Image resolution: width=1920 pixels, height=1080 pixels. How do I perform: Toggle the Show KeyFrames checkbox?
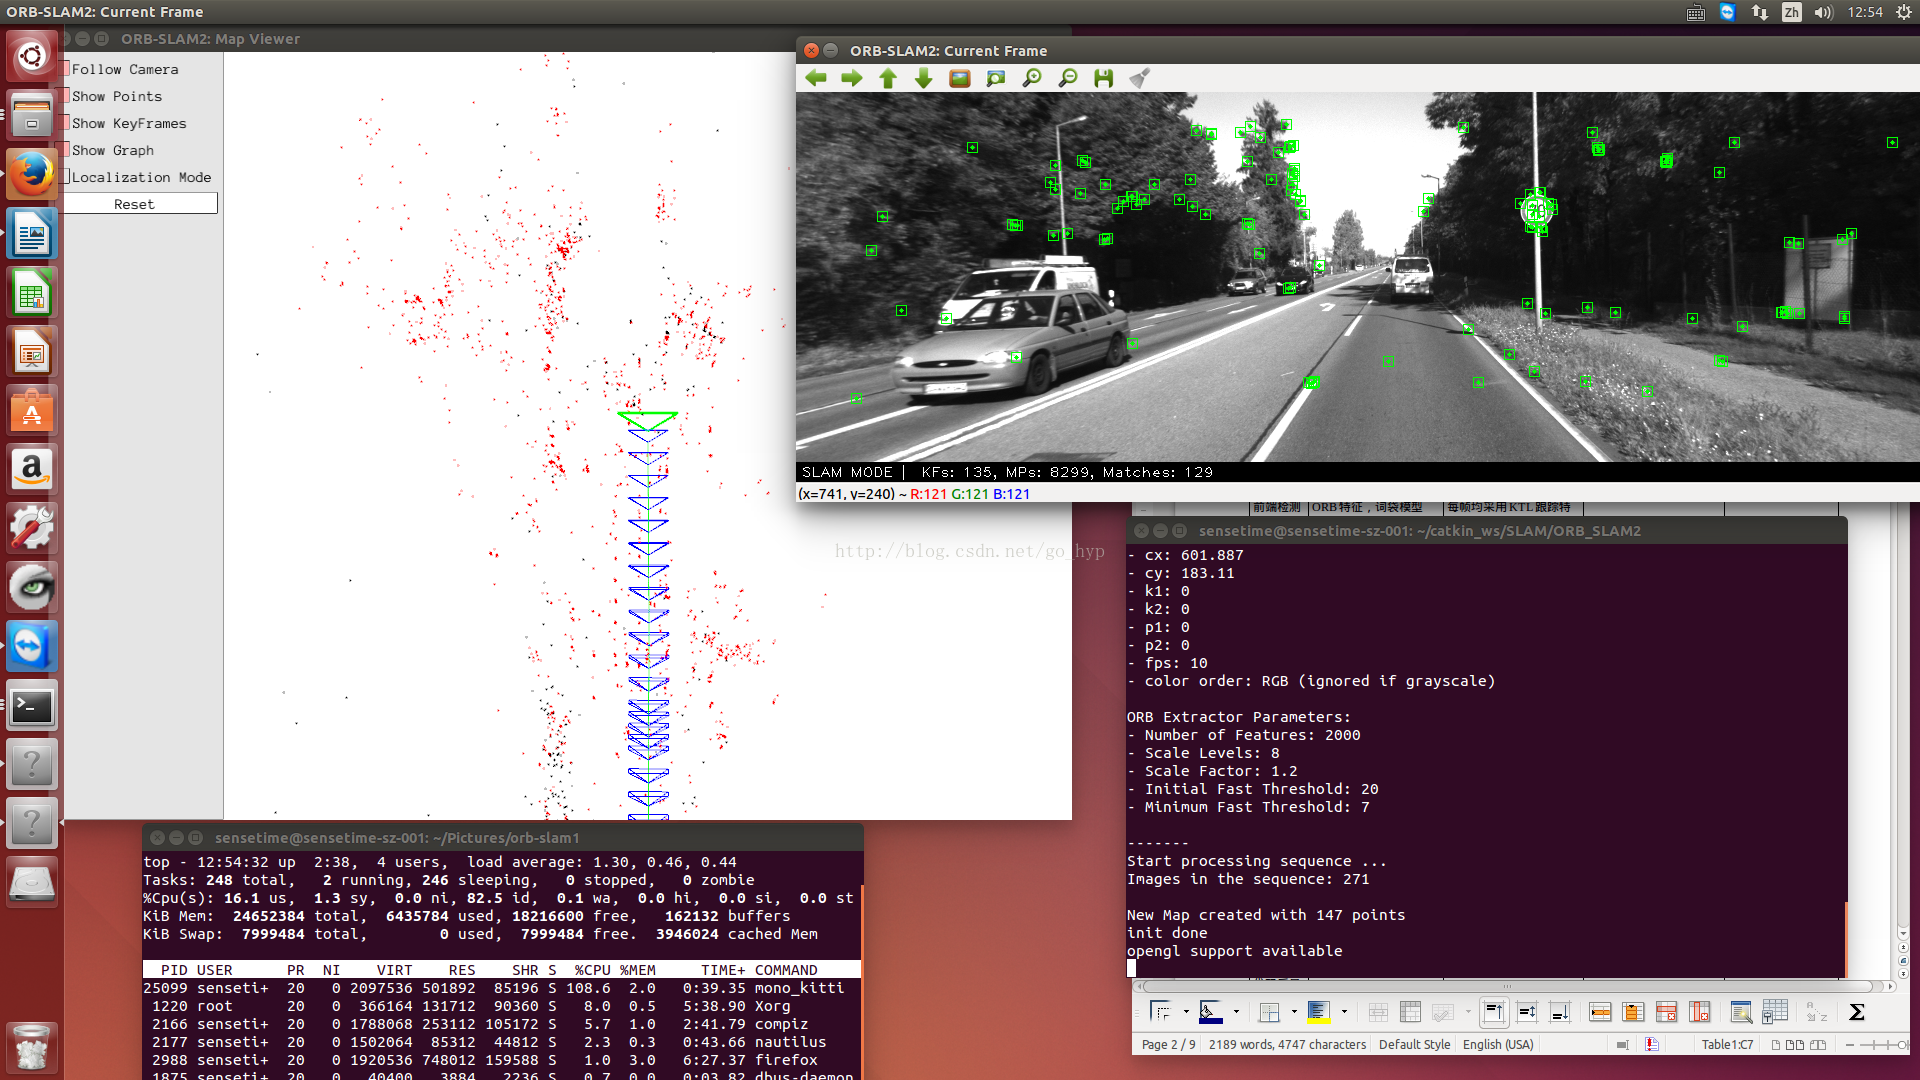click(x=66, y=123)
